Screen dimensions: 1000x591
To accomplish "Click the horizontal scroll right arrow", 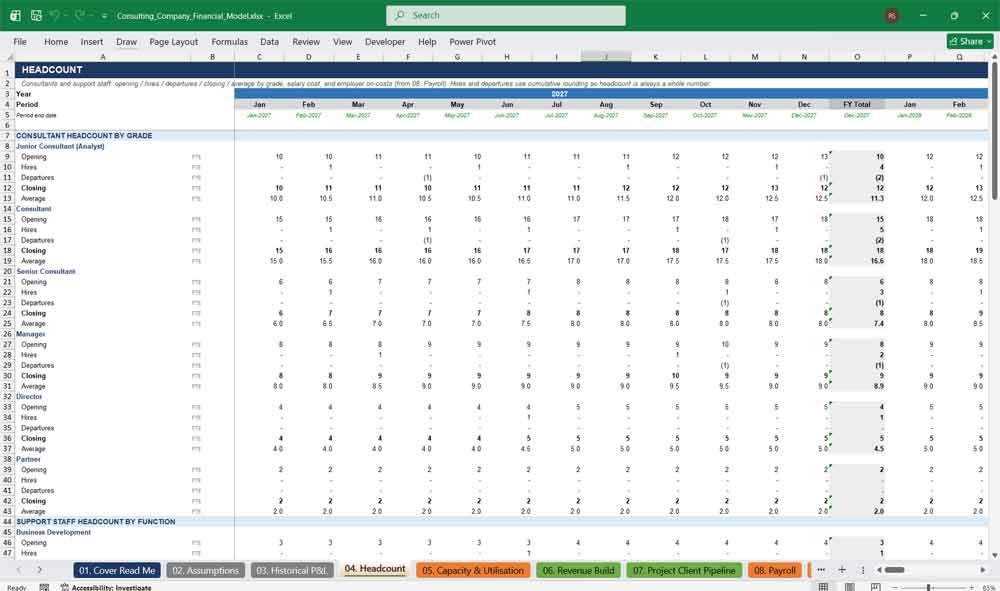I will 983,570.
